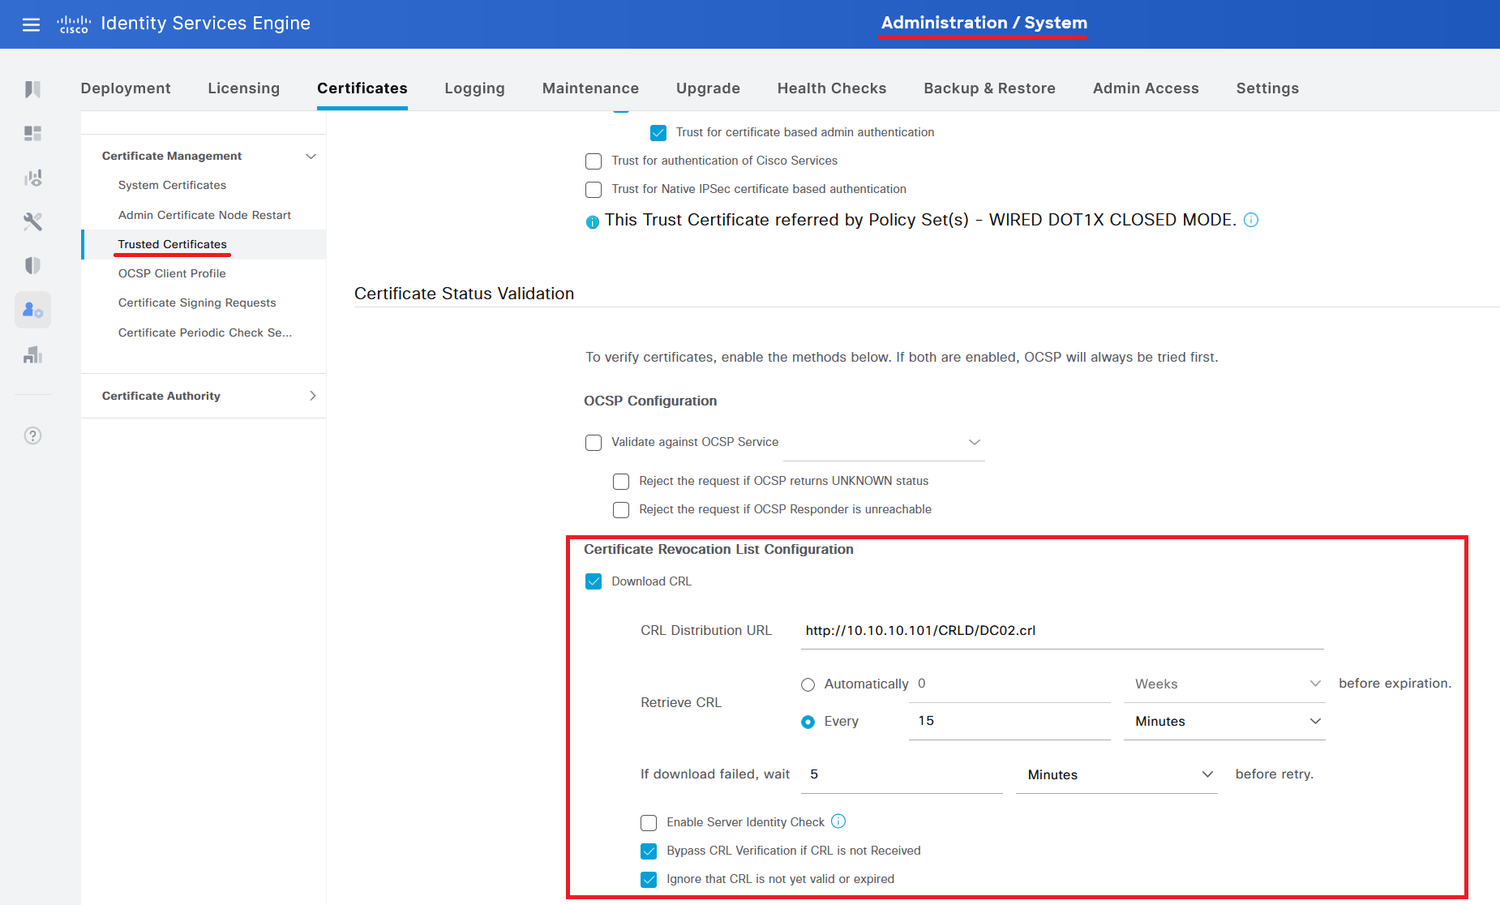Open System Certificates in sidebar
Viewport: 1500px width, 905px height.
click(172, 185)
